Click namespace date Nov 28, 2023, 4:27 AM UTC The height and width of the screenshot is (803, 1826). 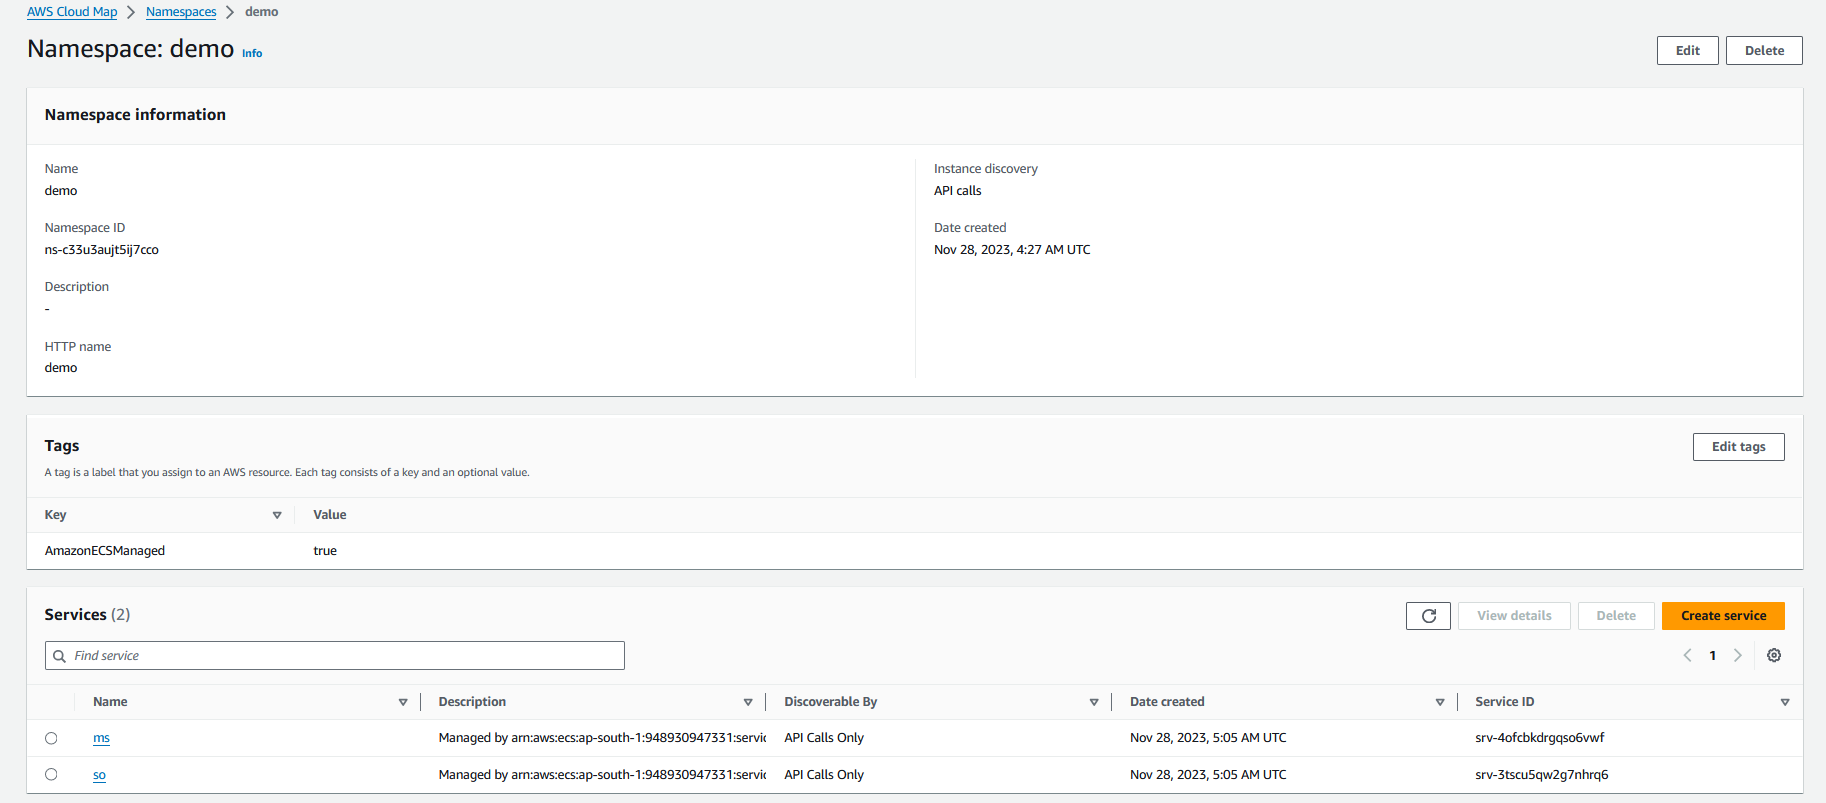[x=1012, y=250]
